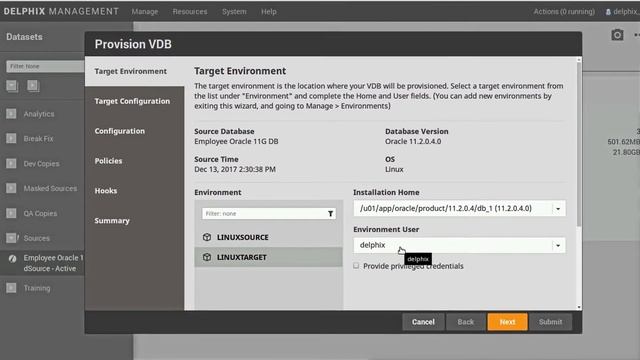Click the LINUXTARGET environment cube icon
Viewport: 640px width, 360px height.
[207, 257]
